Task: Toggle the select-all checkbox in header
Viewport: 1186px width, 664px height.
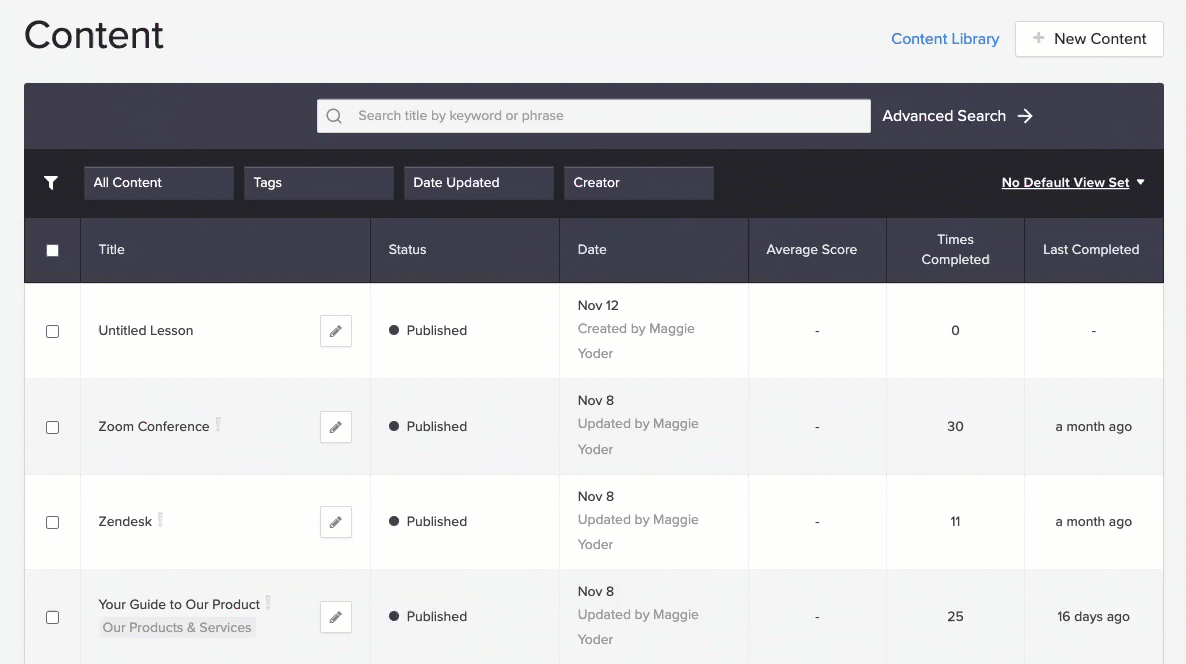Action: pos(52,250)
